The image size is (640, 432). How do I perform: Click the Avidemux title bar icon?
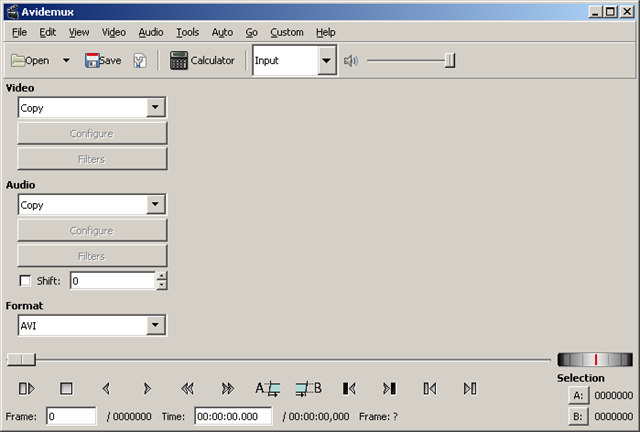coord(12,12)
